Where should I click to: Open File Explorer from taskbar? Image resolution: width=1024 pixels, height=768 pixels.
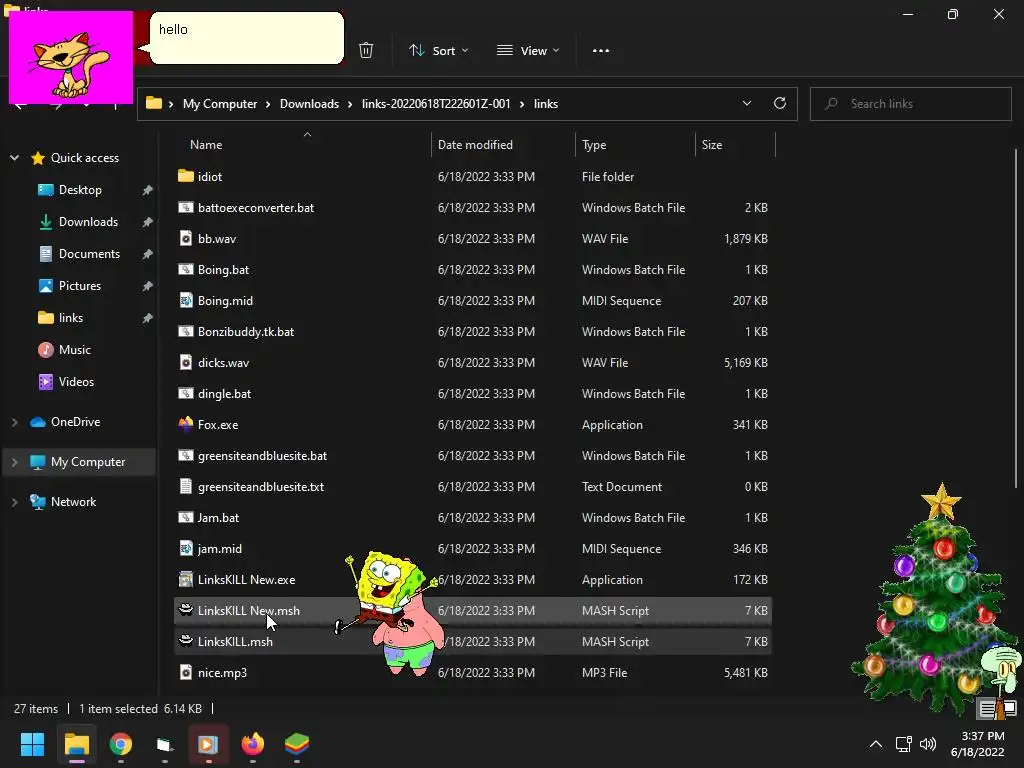[x=76, y=744]
